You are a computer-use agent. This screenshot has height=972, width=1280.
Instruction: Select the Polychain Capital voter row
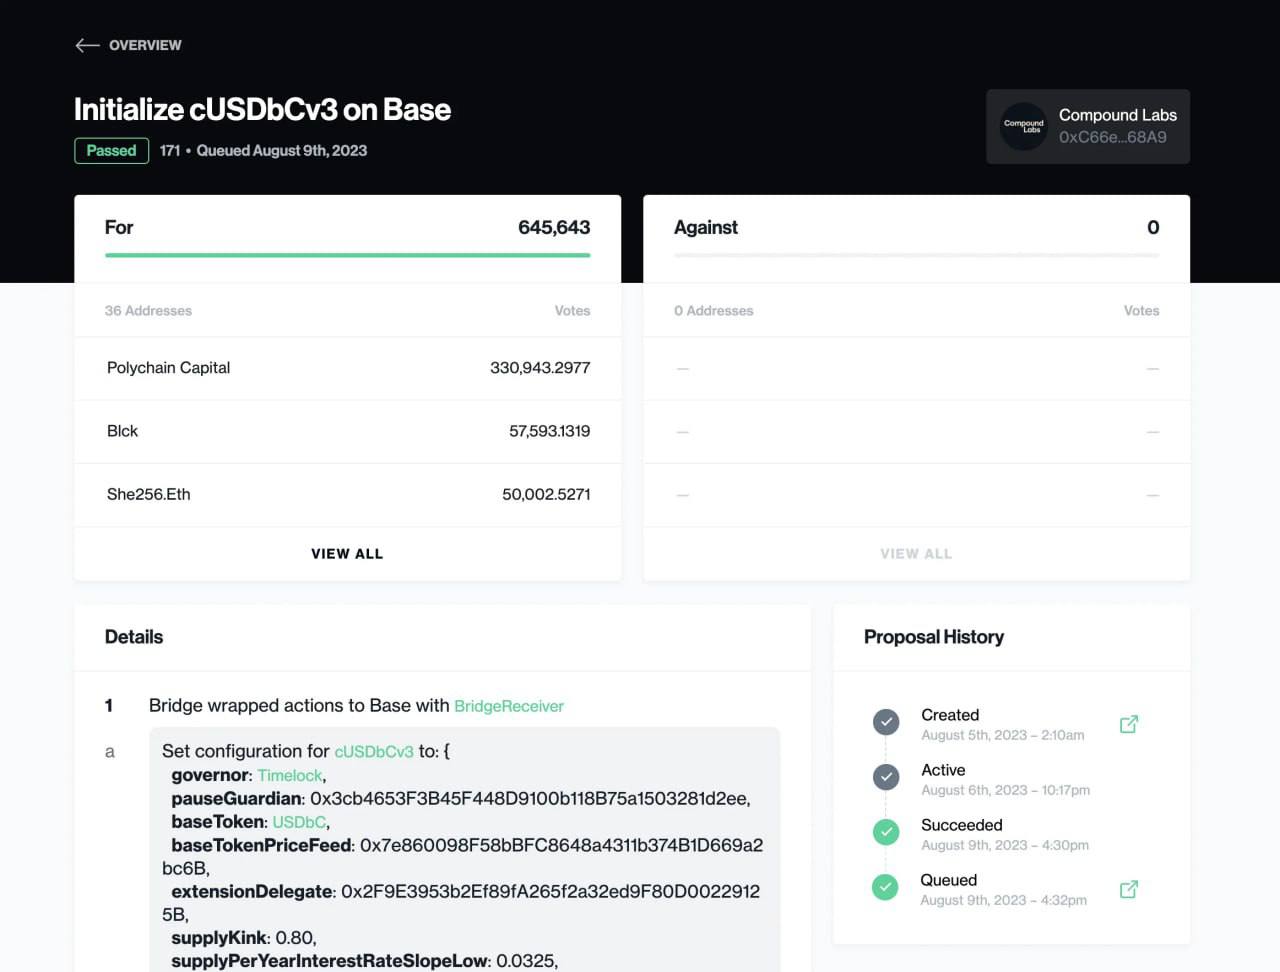coord(347,368)
